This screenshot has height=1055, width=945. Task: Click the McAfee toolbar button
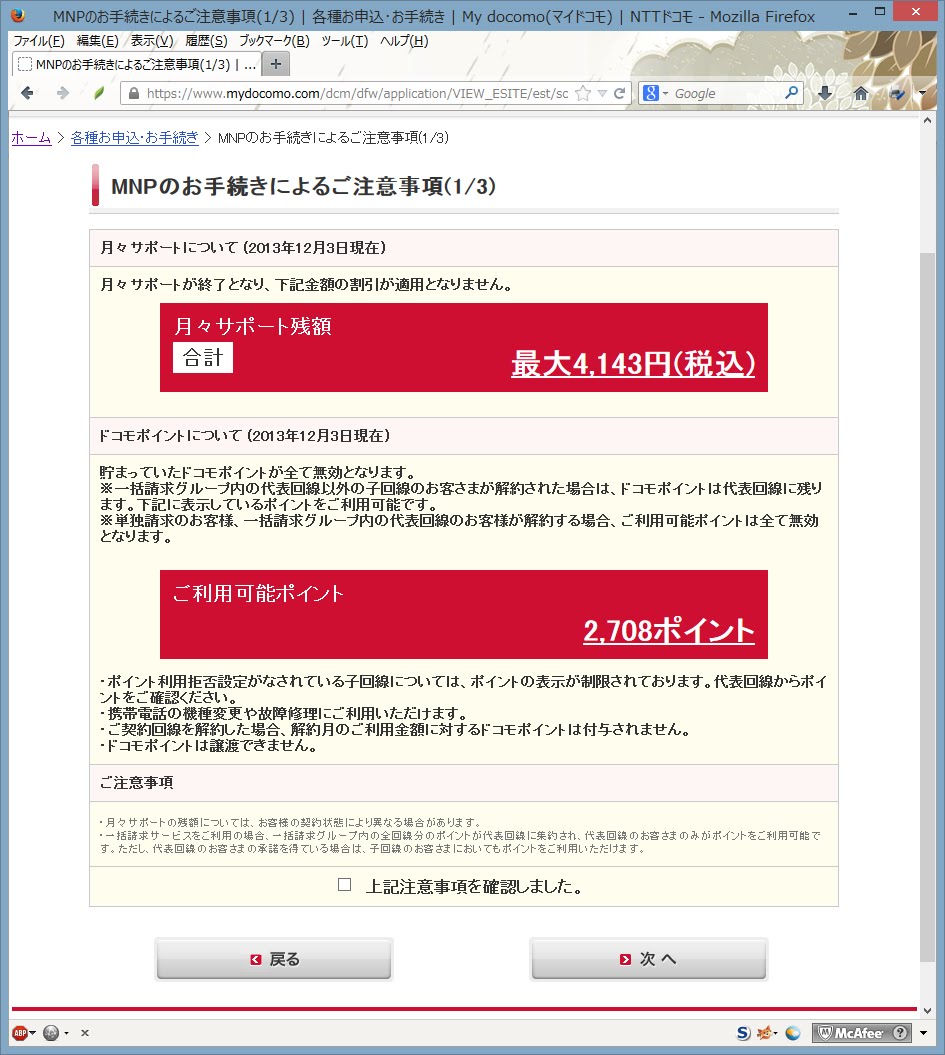click(851, 1033)
